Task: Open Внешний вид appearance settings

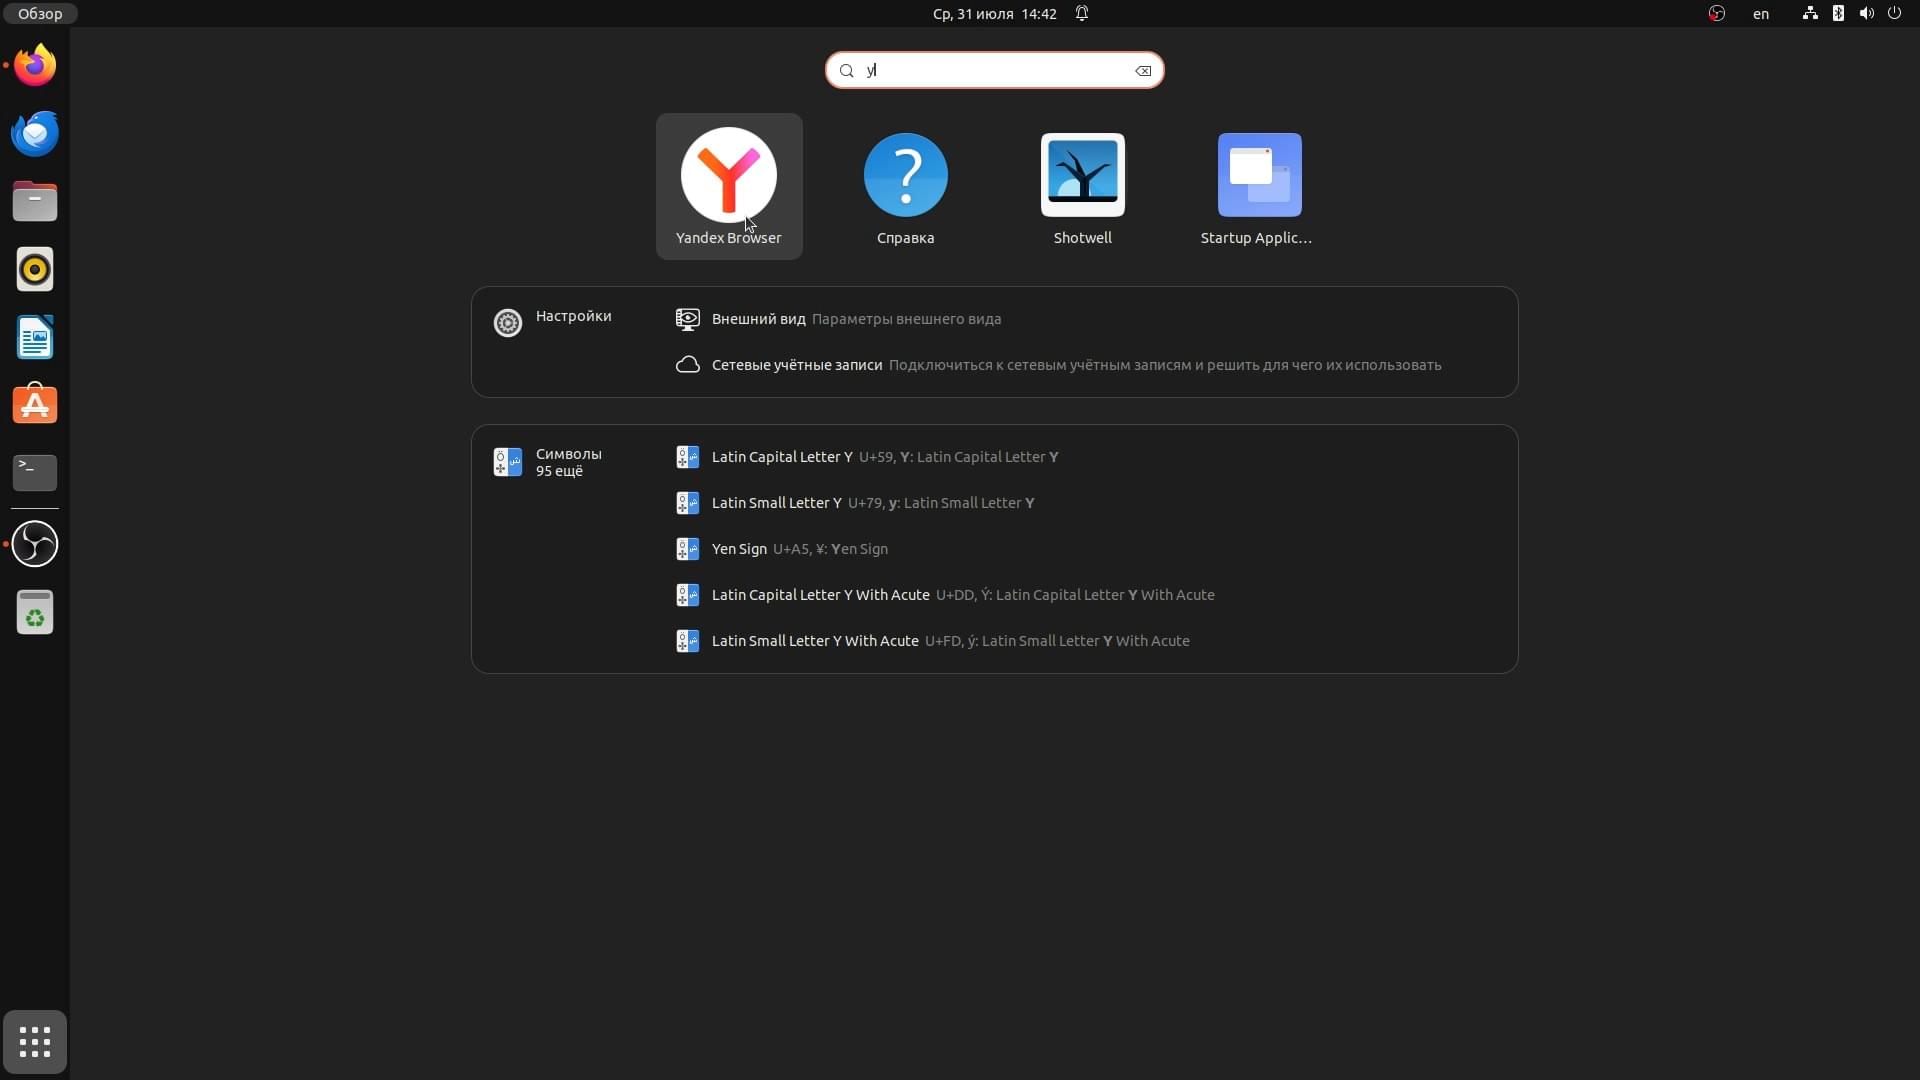Action: pyautogui.click(x=1088, y=319)
